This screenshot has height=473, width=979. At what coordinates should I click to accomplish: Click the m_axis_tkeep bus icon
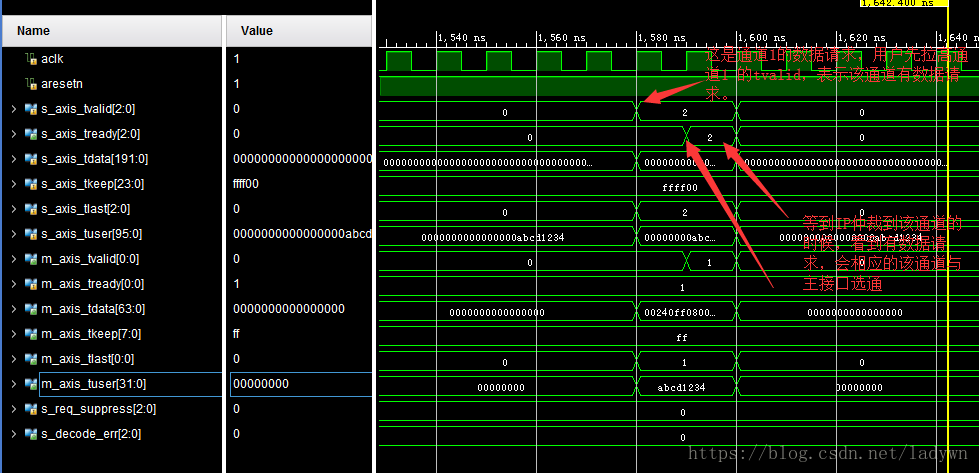click(31, 334)
